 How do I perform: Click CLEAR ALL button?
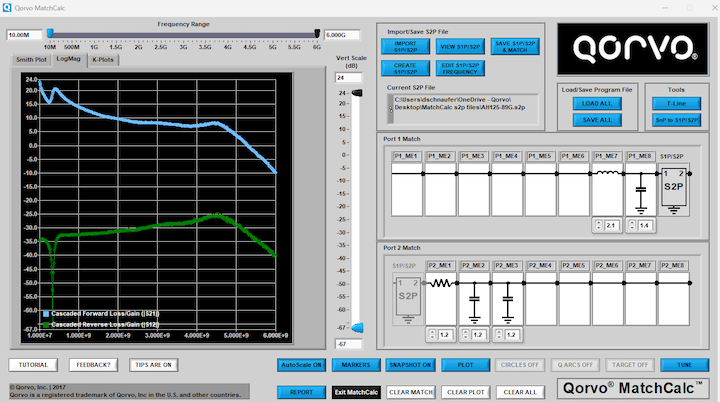[520, 392]
